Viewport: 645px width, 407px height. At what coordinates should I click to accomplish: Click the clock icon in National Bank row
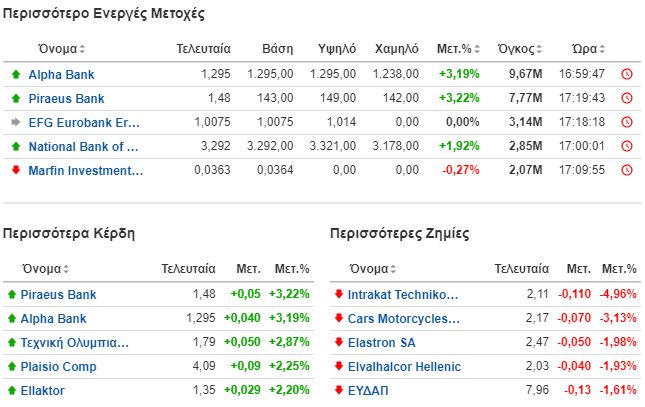coord(627,146)
